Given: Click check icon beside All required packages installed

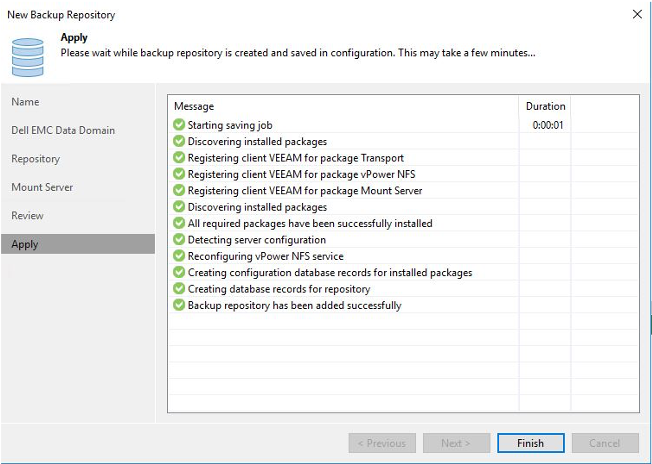Looking at the screenshot, I should click(x=179, y=223).
